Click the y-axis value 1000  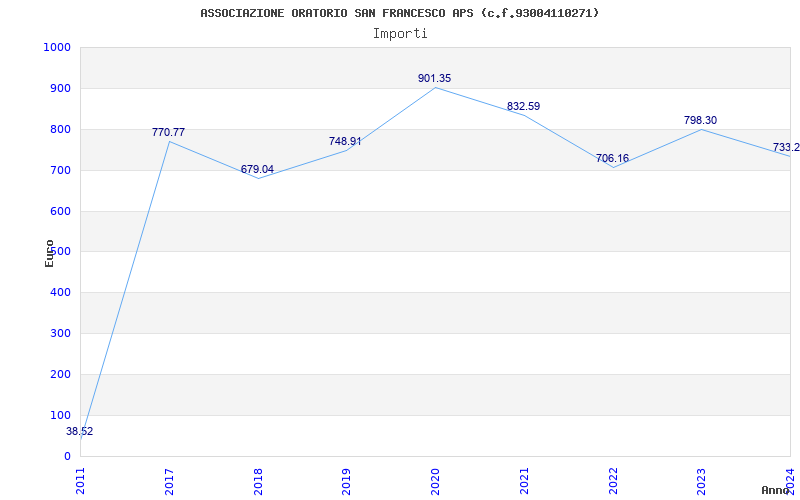coord(57,47)
